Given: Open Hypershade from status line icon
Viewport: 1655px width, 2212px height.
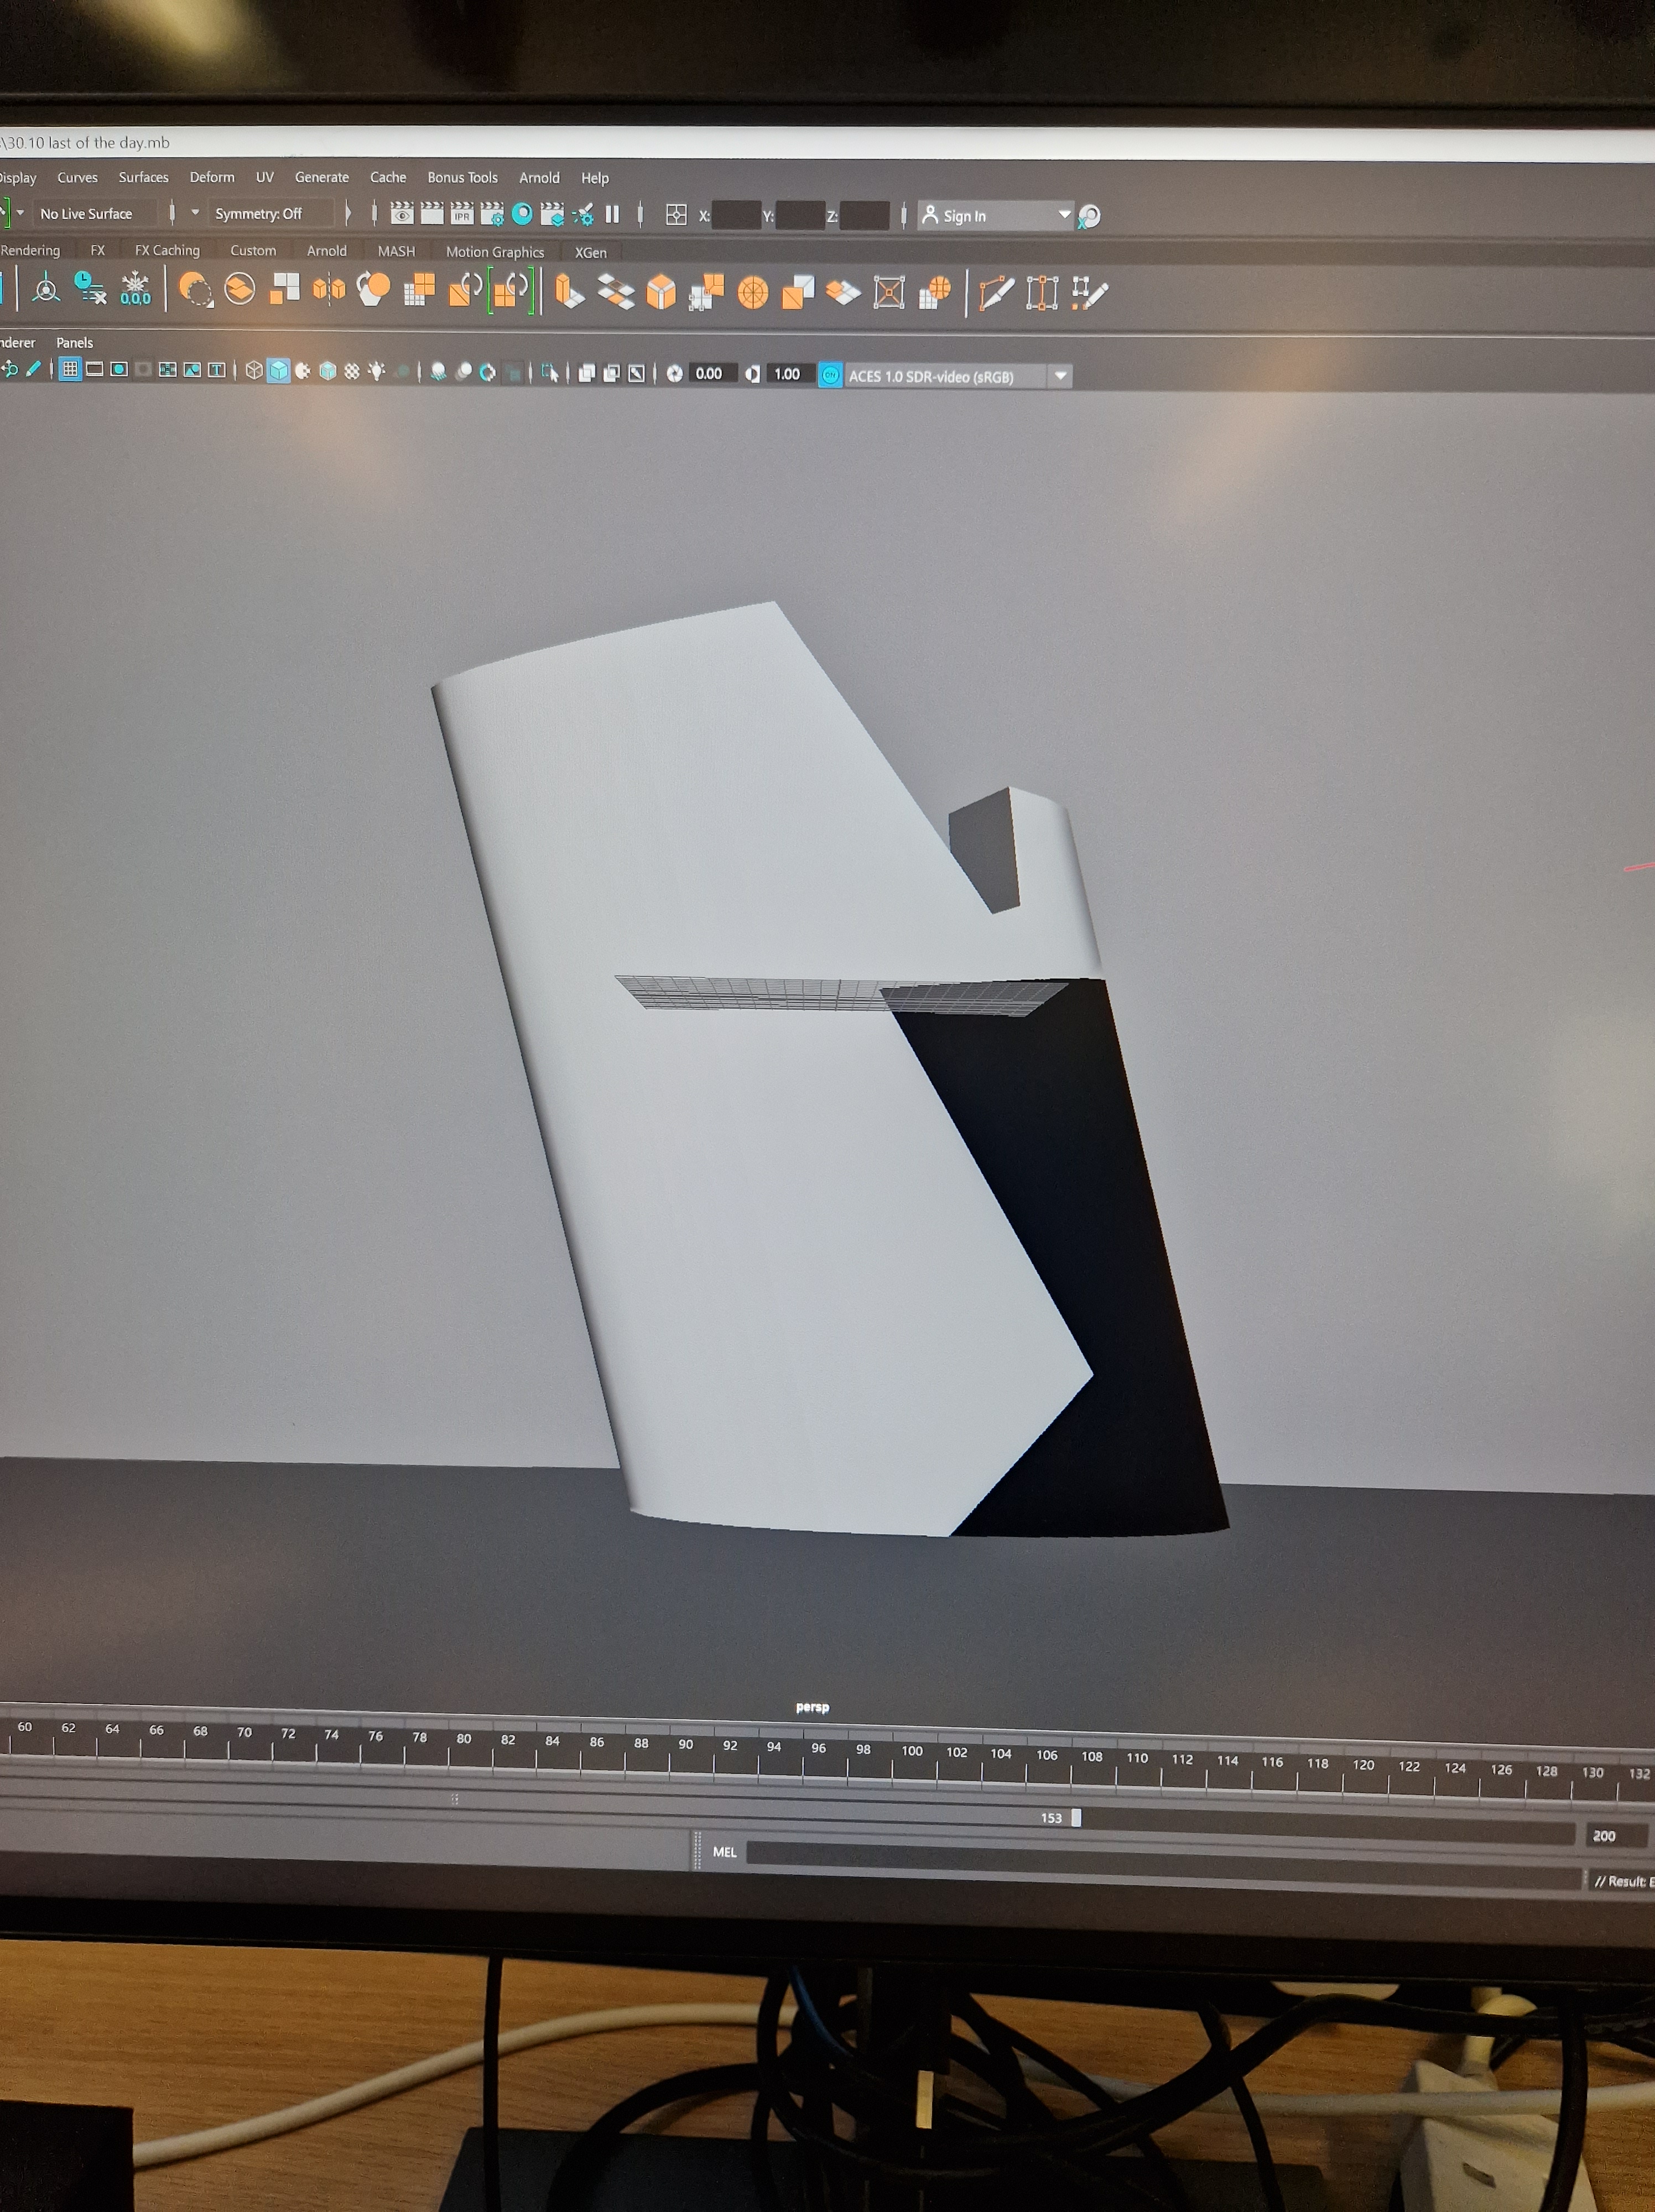Looking at the screenshot, I should 522,214.
